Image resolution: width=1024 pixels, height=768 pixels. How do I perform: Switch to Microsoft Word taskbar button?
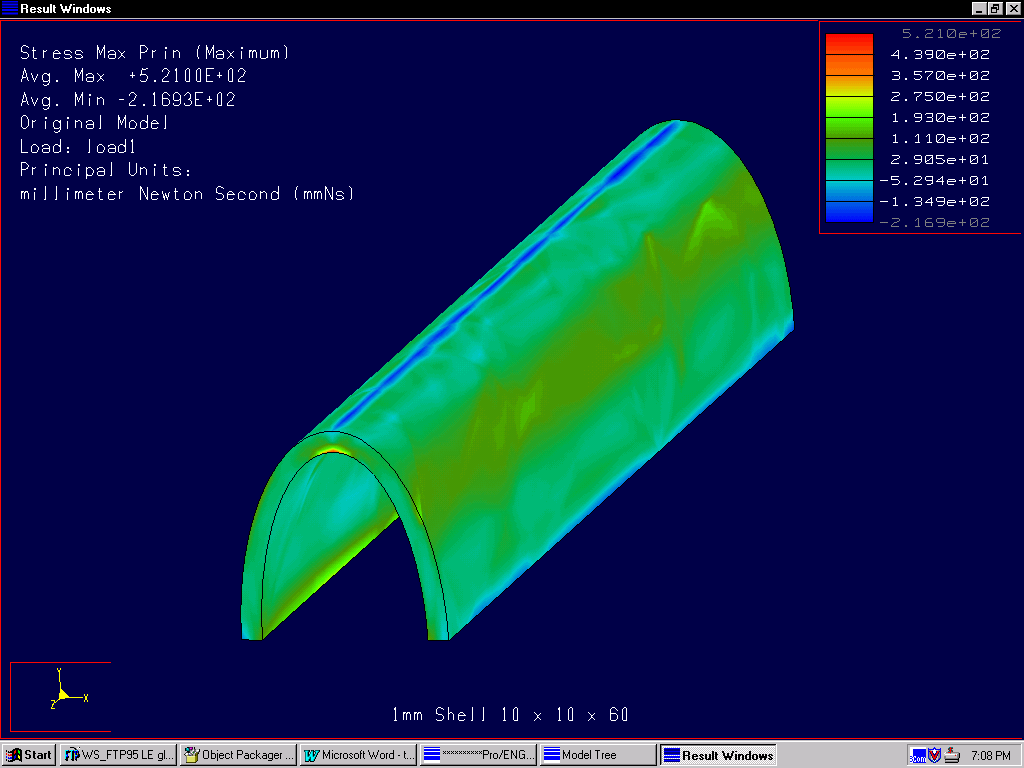359,755
